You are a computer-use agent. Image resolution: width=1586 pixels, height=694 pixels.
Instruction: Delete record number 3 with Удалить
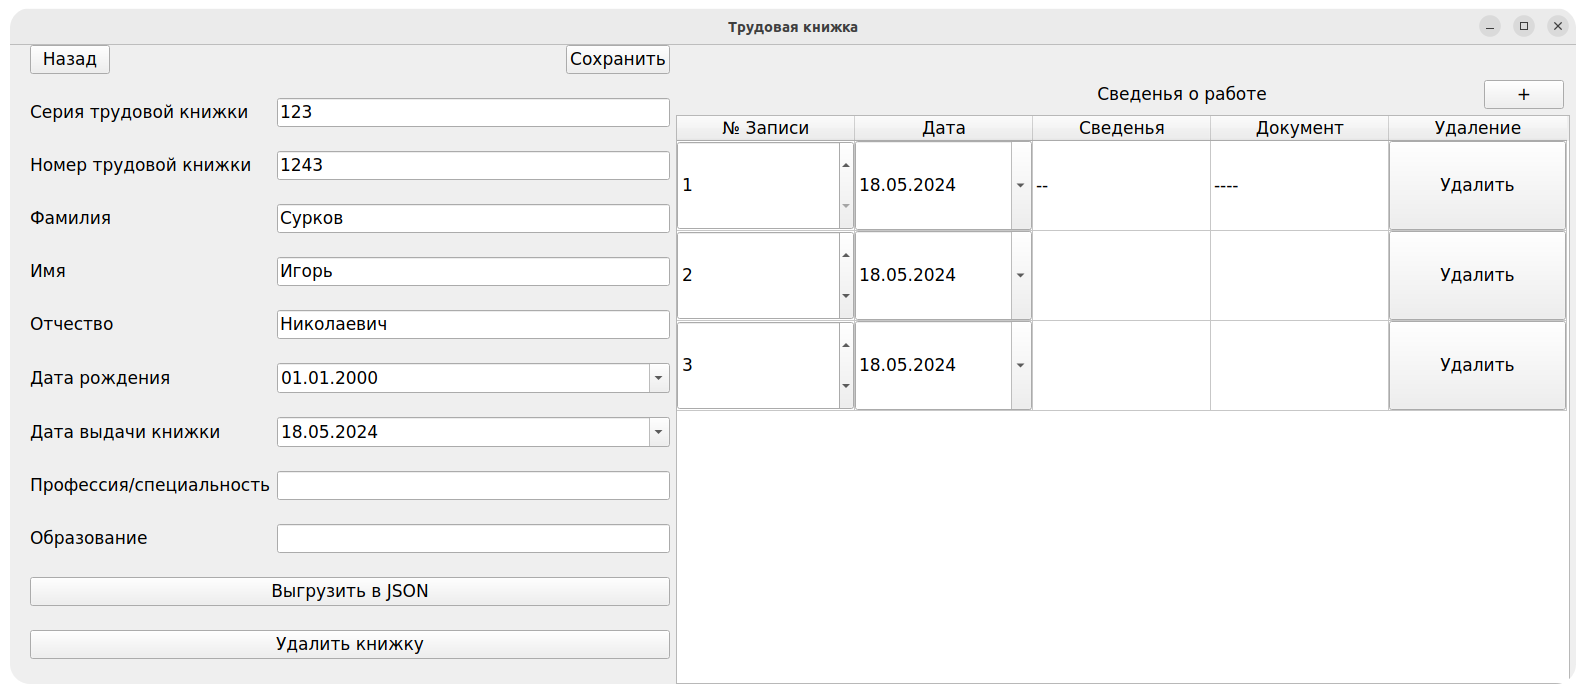(x=1477, y=365)
